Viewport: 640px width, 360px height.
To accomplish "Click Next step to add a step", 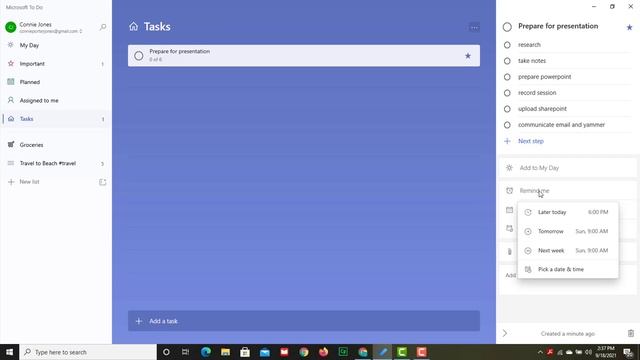I will pyautogui.click(x=531, y=141).
